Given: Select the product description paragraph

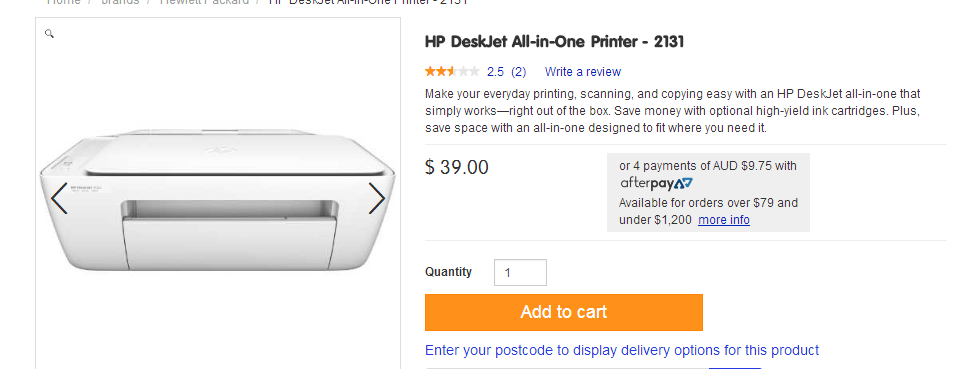Looking at the screenshot, I should 673,111.
